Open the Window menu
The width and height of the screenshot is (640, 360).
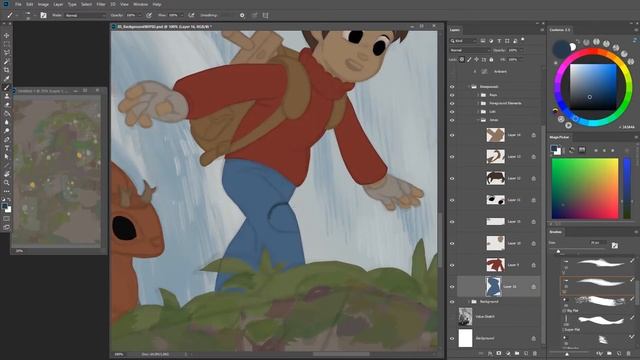click(140, 4)
